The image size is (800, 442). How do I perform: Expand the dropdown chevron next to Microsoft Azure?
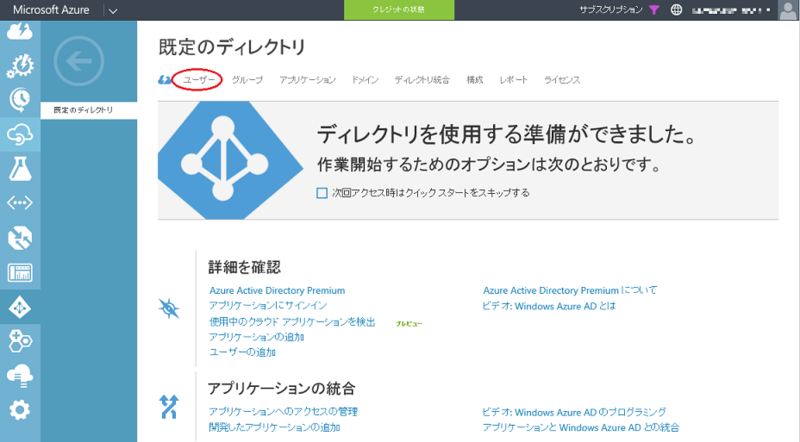pos(113,11)
